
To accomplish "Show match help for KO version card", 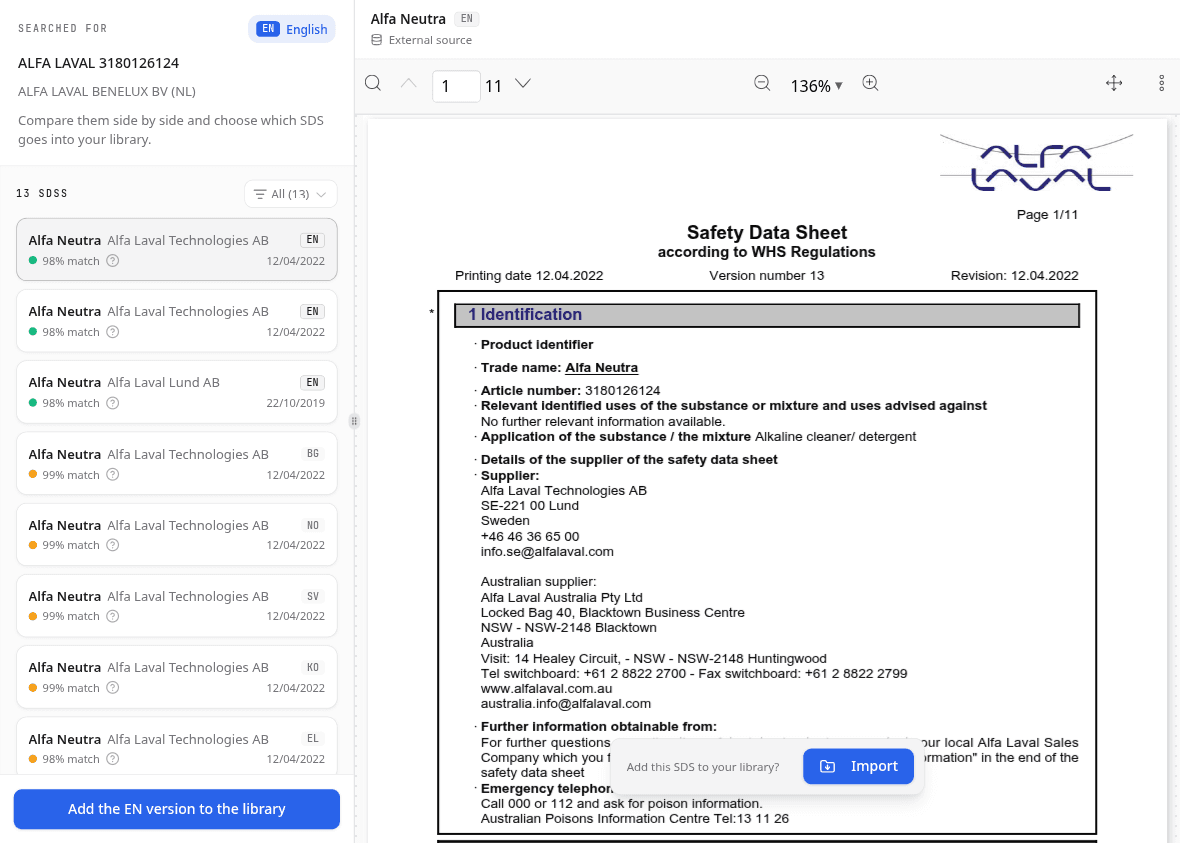I will [113, 688].
